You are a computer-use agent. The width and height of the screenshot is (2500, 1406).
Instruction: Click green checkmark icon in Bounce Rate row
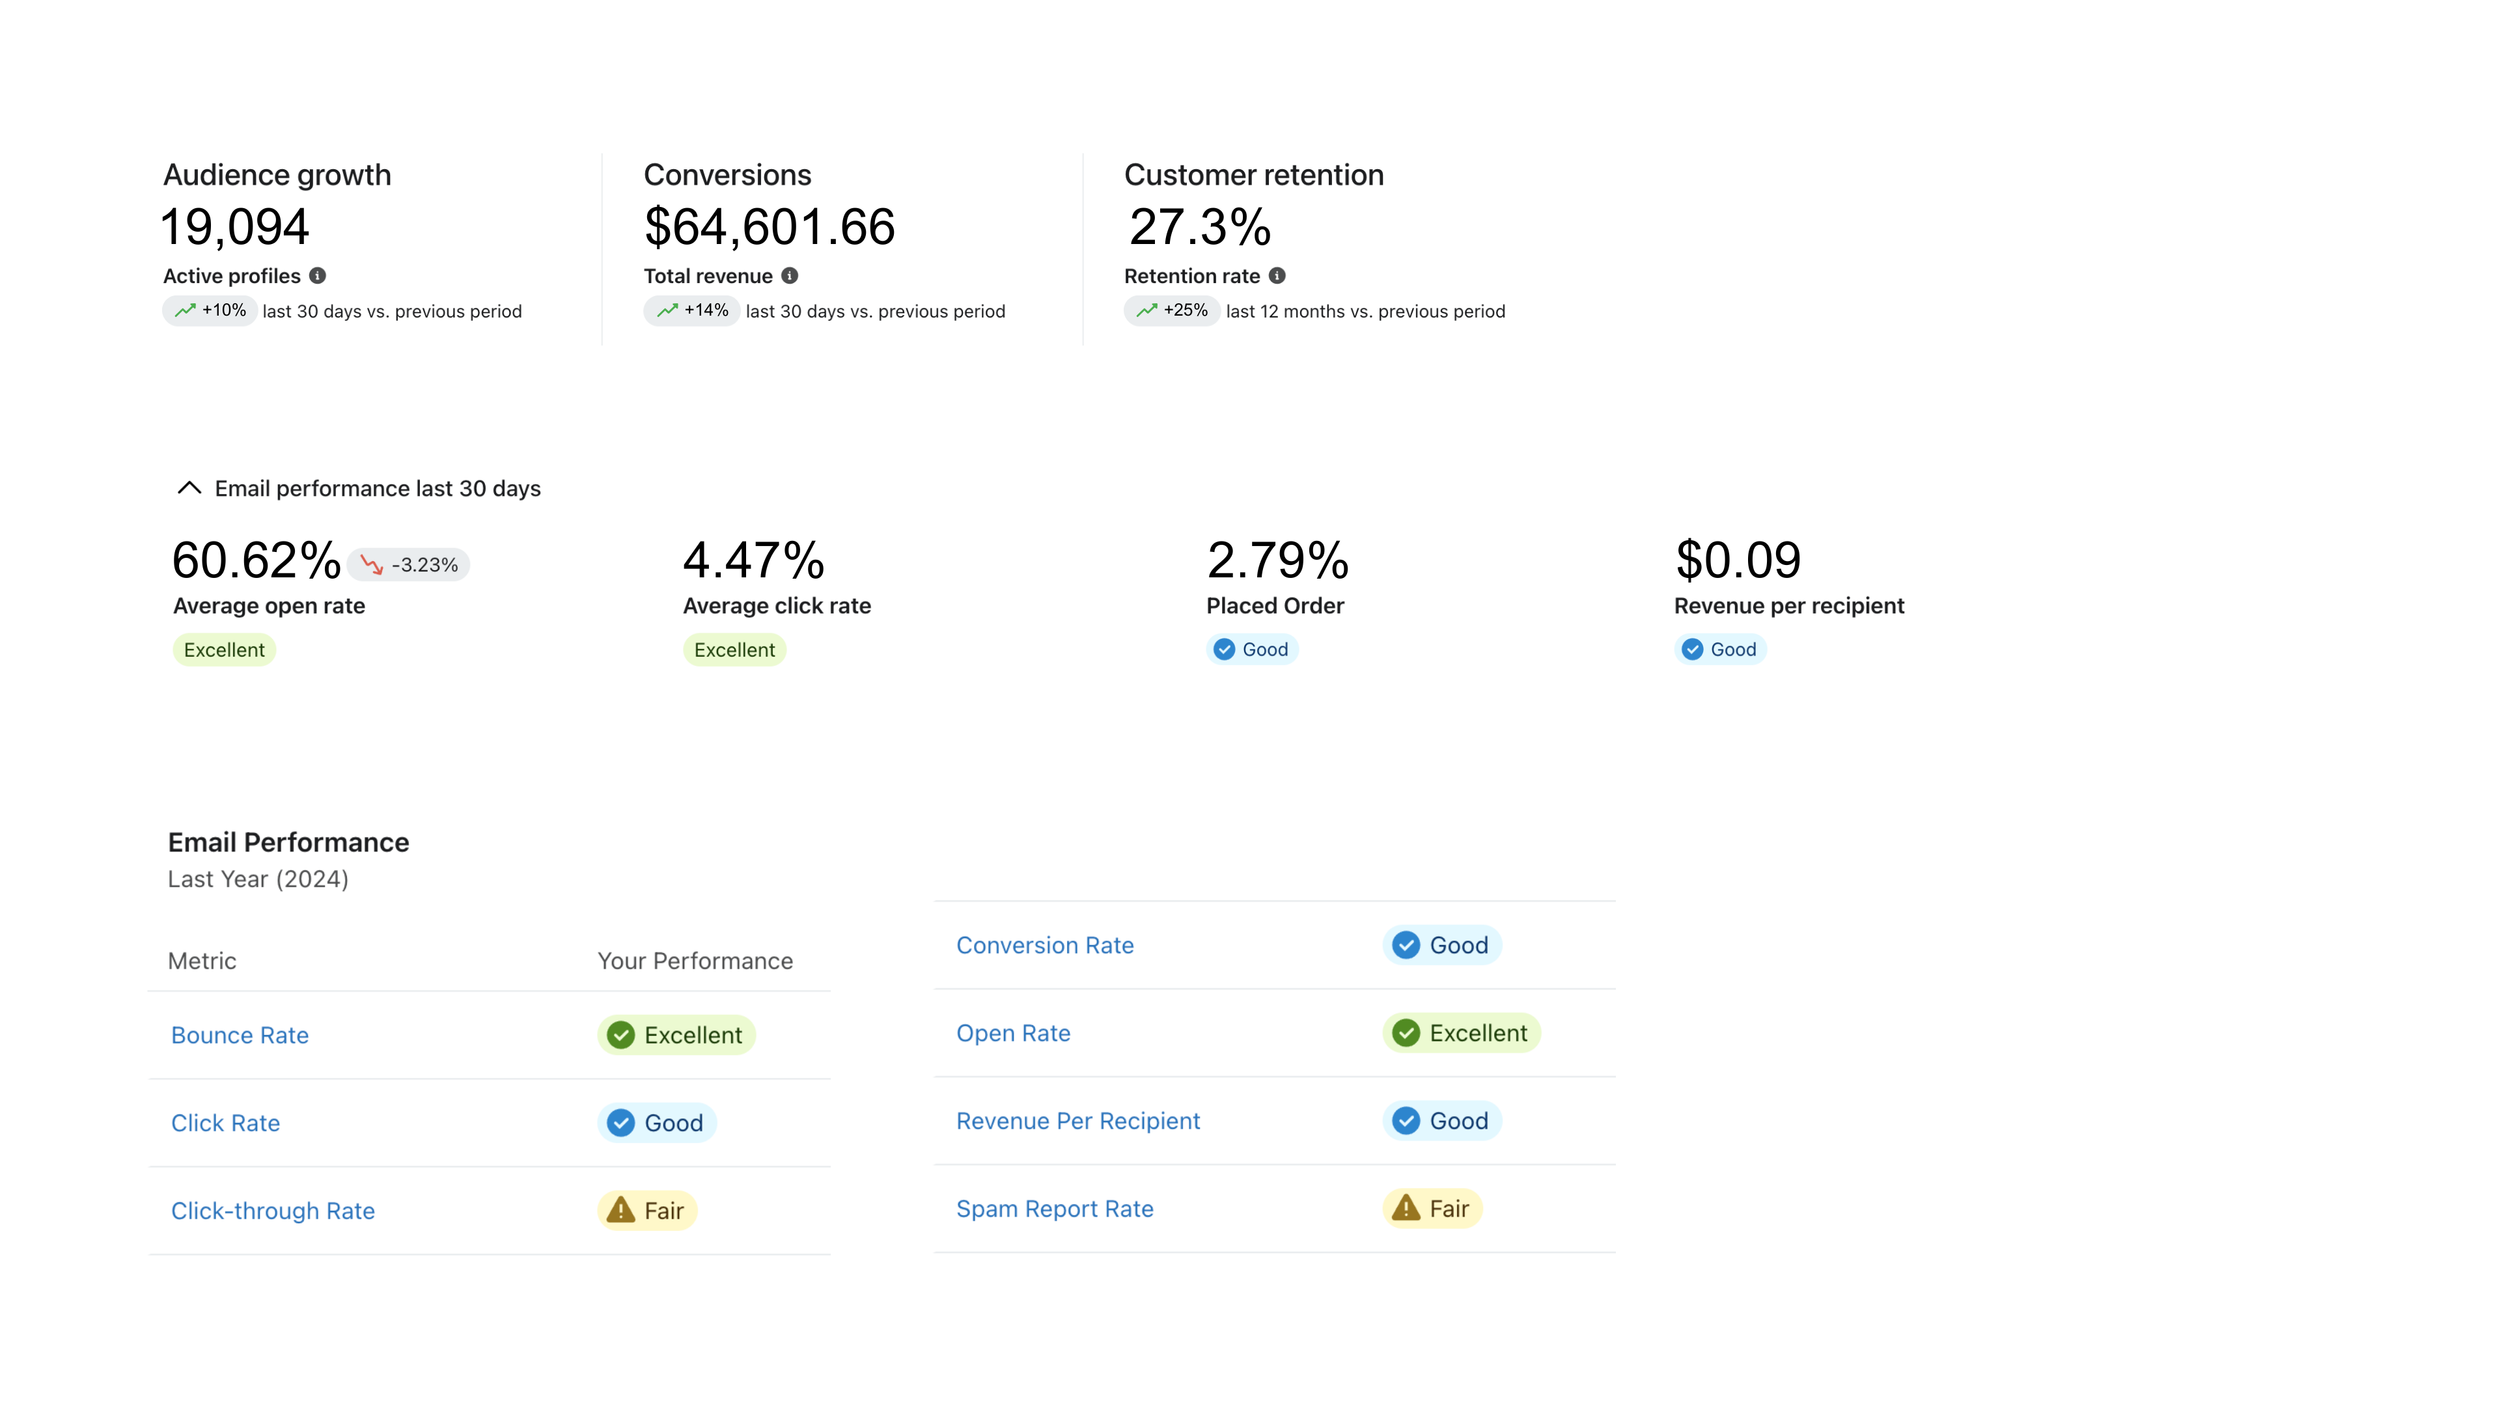620,1035
